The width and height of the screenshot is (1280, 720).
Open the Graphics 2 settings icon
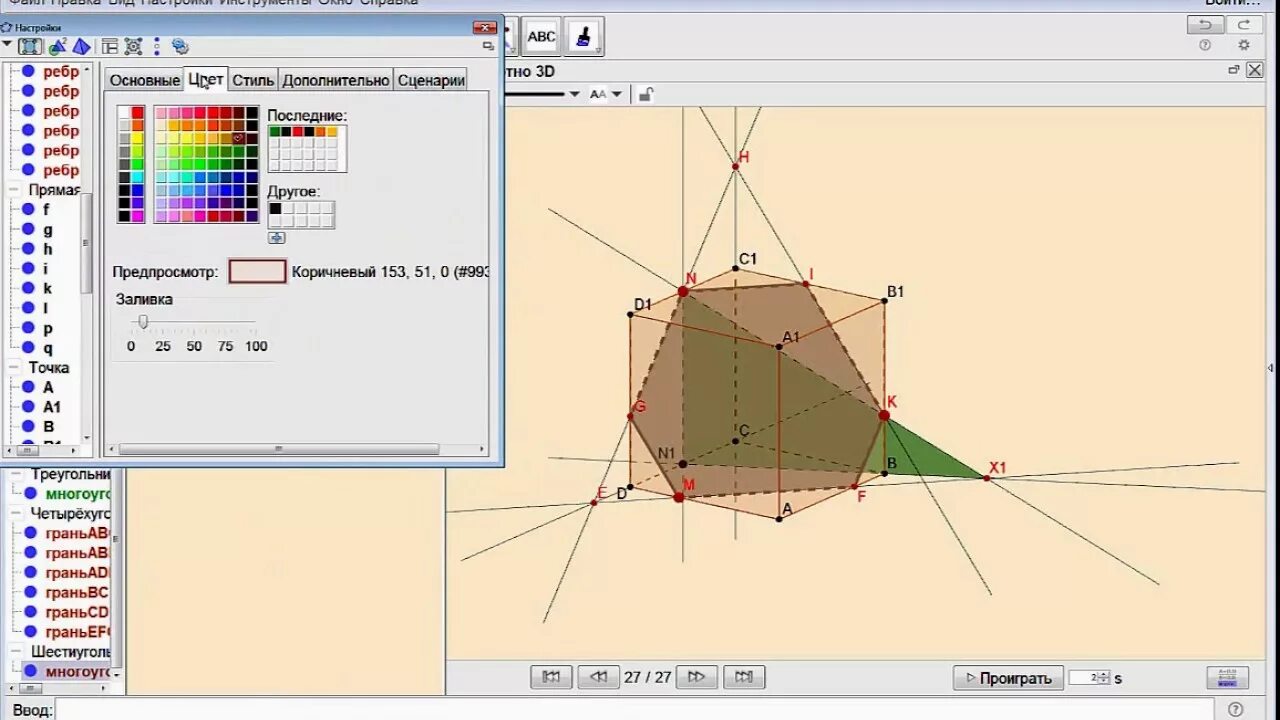(58, 46)
